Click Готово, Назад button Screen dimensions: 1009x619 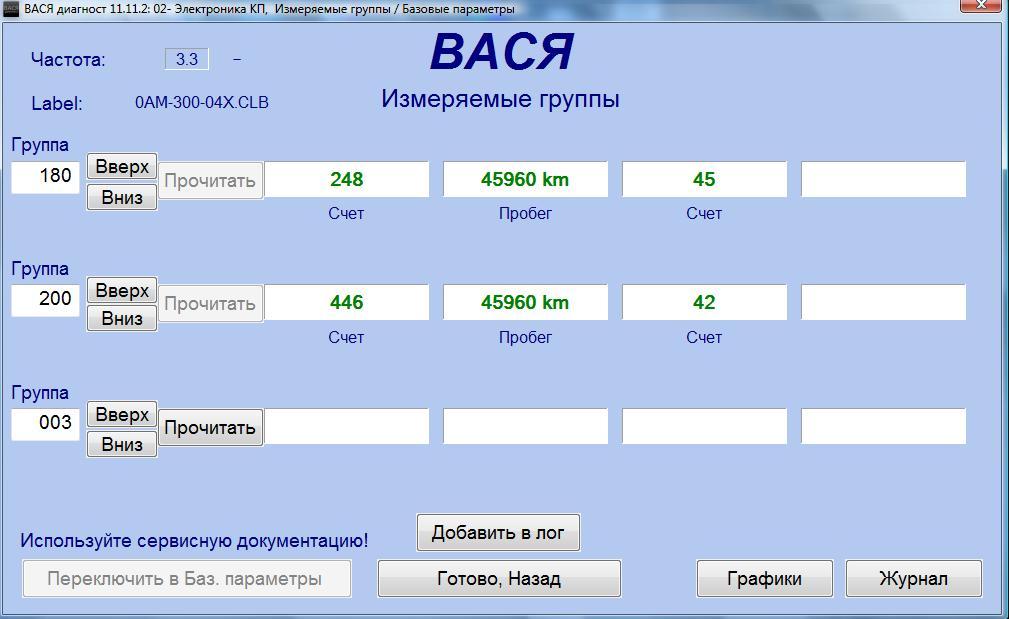click(x=499, y=578)
